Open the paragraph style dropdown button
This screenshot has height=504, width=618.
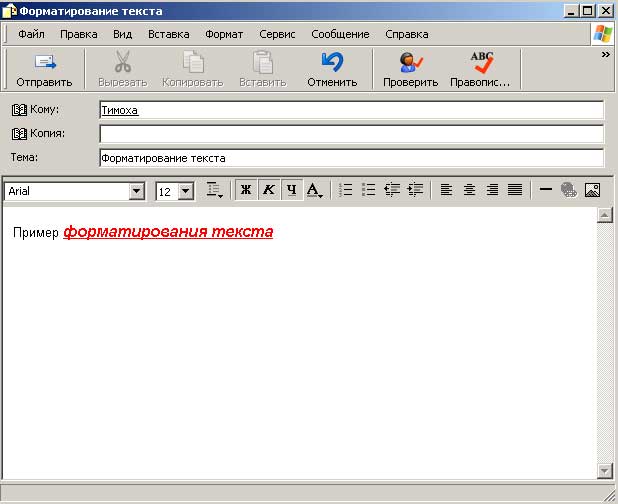coord(214,190)
